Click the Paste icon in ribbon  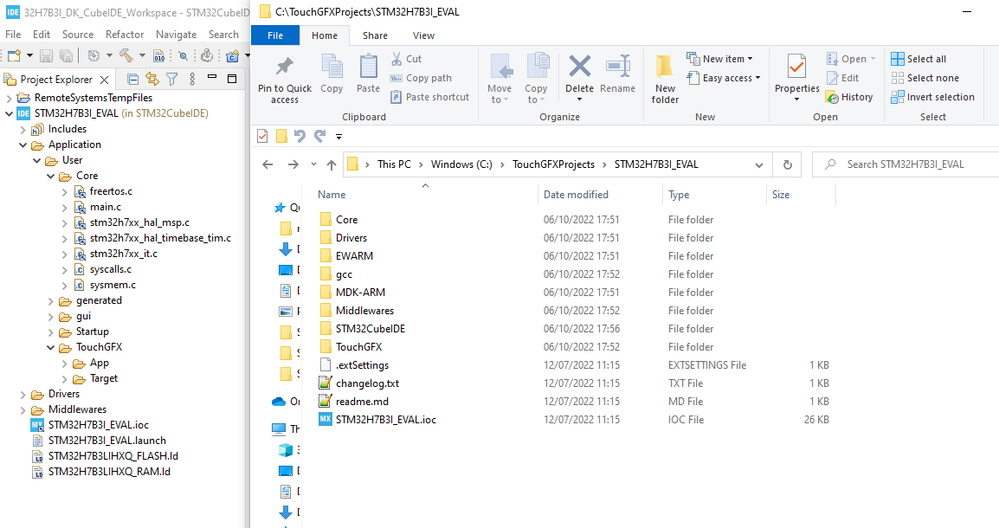tap(368, 66)
